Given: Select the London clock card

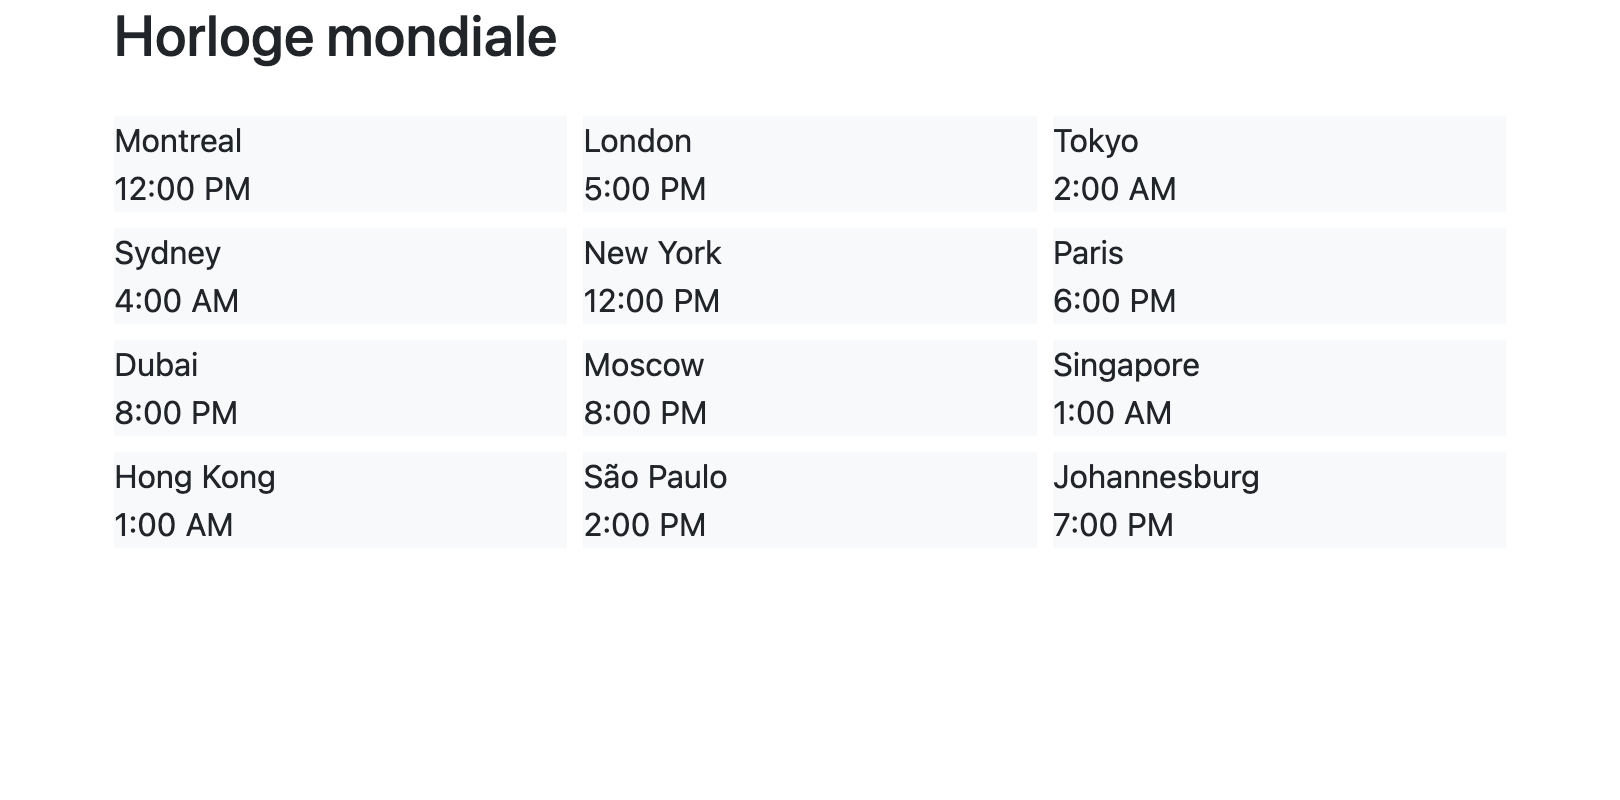Looking at the screenshot, I should 809,164.
